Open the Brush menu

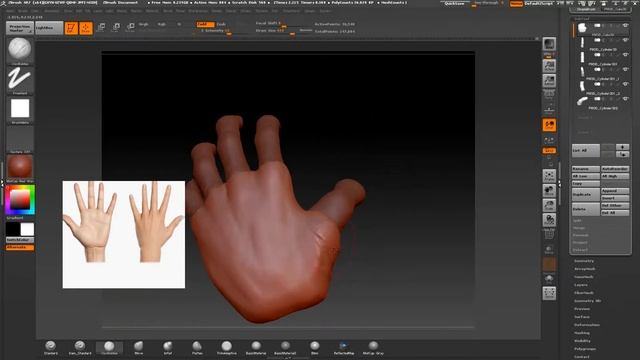(x=23, y=11)
